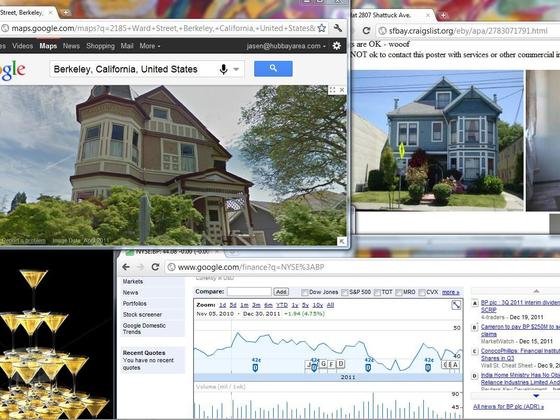Set chart zoom to 1m
Image resolution: width=560 pixels, height=420 pixels.
click(x=244, y=305)
